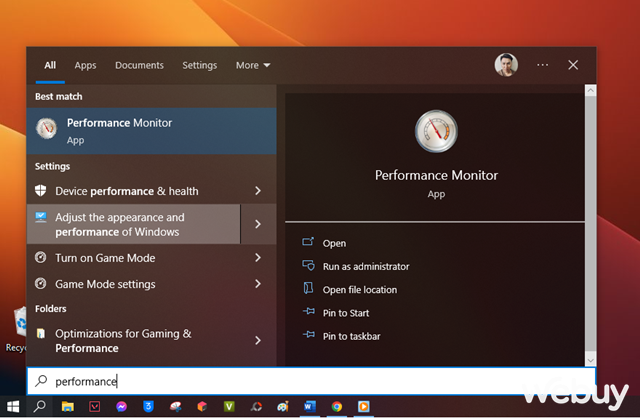Image resolution: width=640 pixels, height=418 pixels.
Task: Open the Recycle Bin desktop icon
Action: coord(16,330)
